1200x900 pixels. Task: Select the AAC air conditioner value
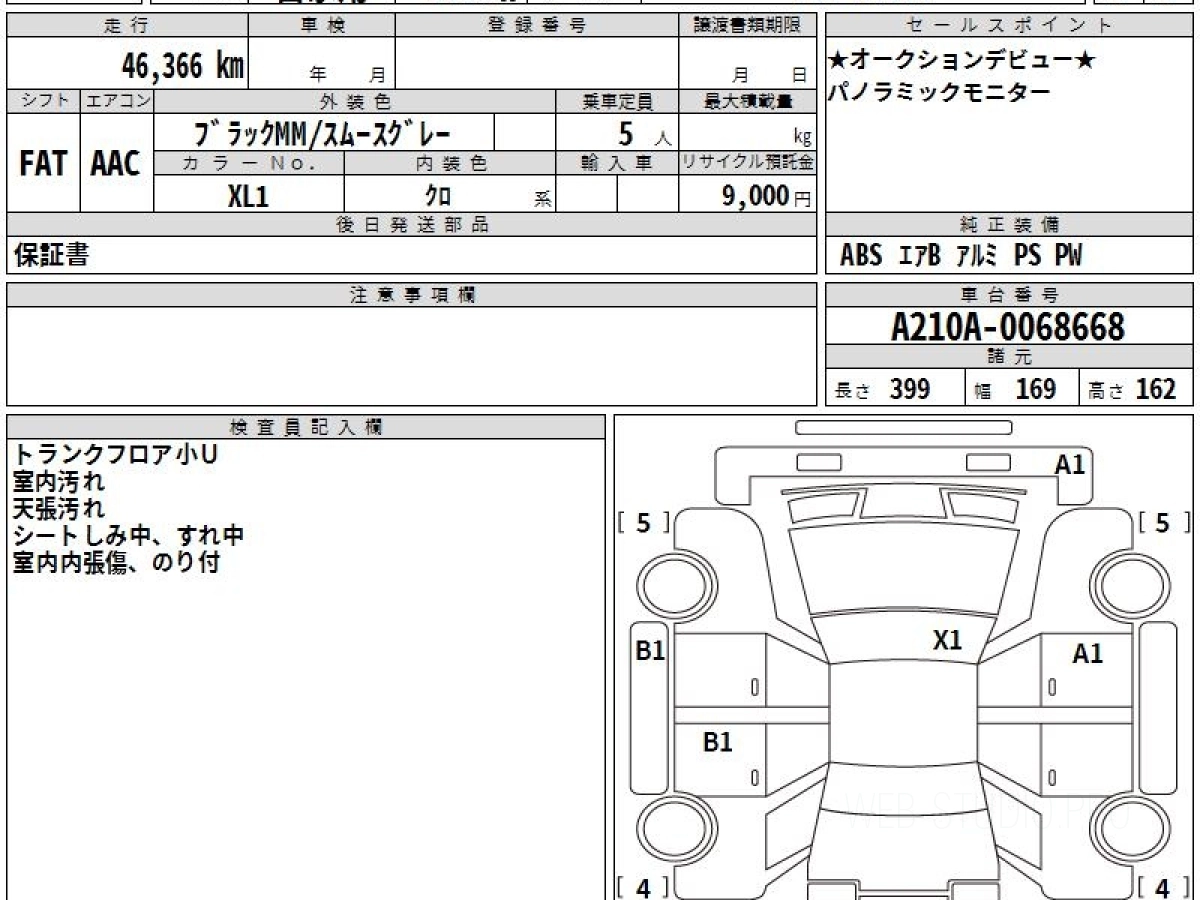tap(116, 164)
